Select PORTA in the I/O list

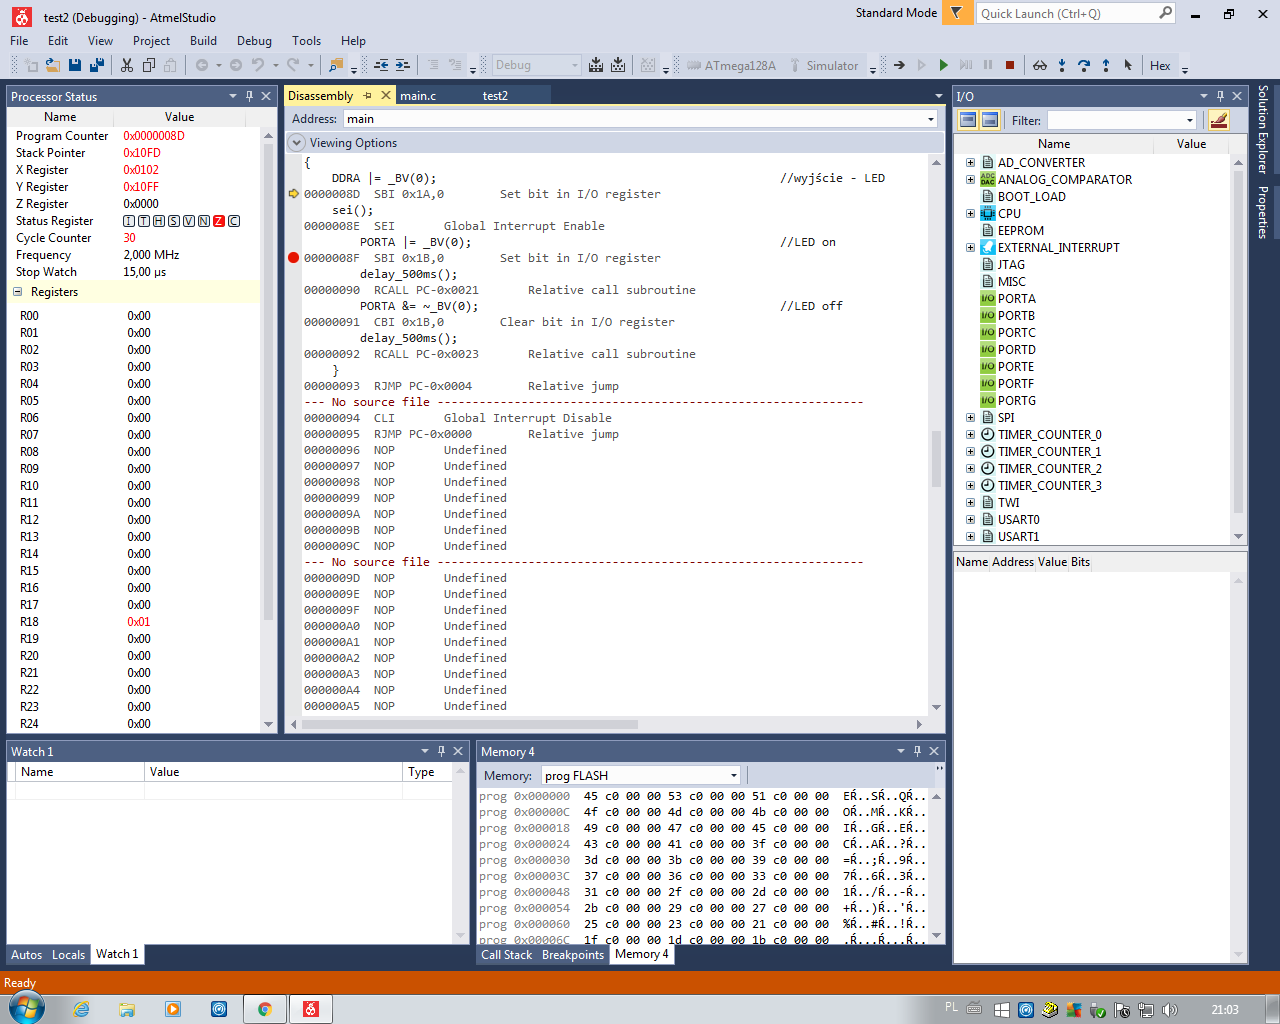(x=1016, y=299)
